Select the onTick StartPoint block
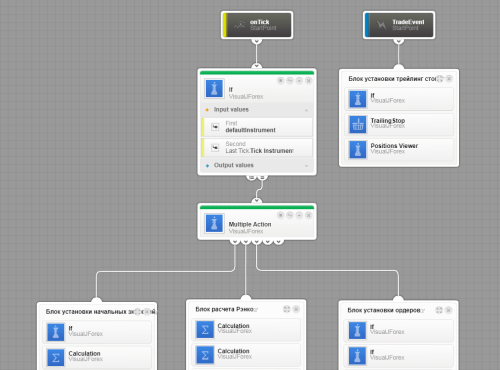500x370 pixels. (x=257, y=25)
